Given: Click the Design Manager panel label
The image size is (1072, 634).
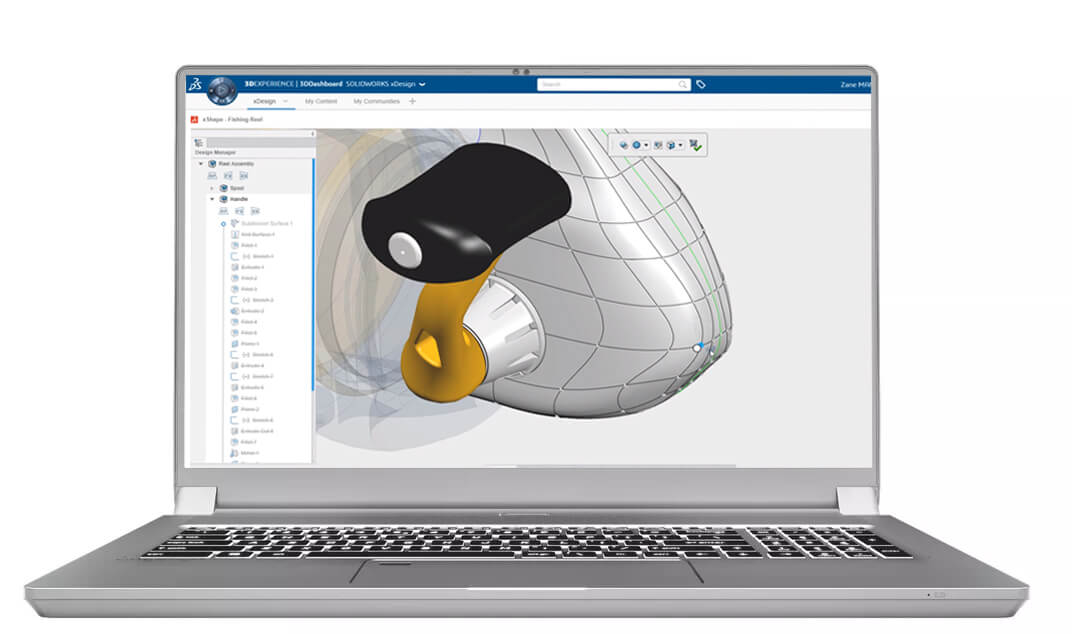Looking at the screenshot, I should (x=215, y=153).
